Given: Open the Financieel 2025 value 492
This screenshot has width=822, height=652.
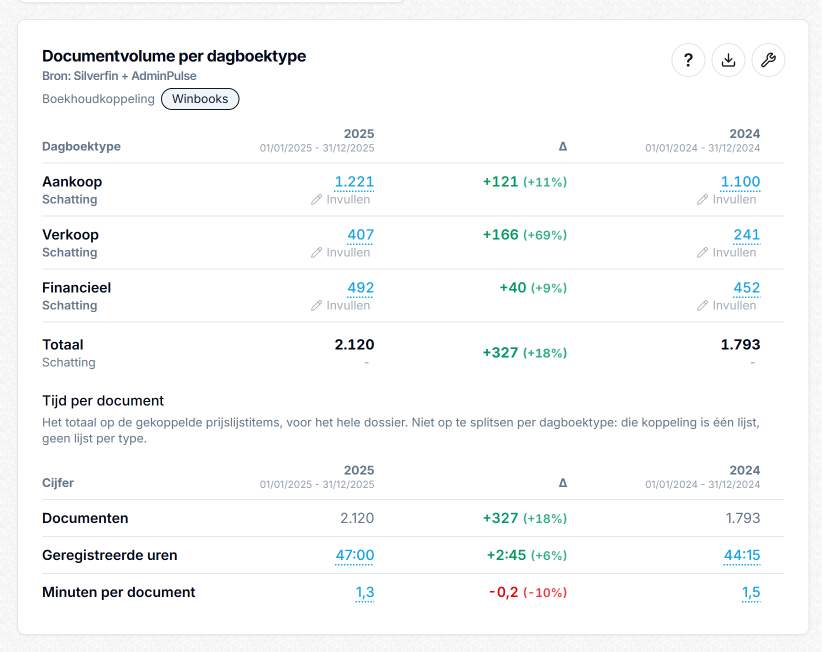Looking at the screenshot, I should 360,288.
